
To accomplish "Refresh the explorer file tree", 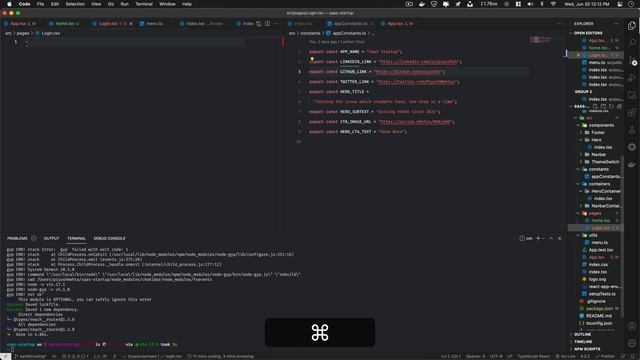I will coord(611,107).
